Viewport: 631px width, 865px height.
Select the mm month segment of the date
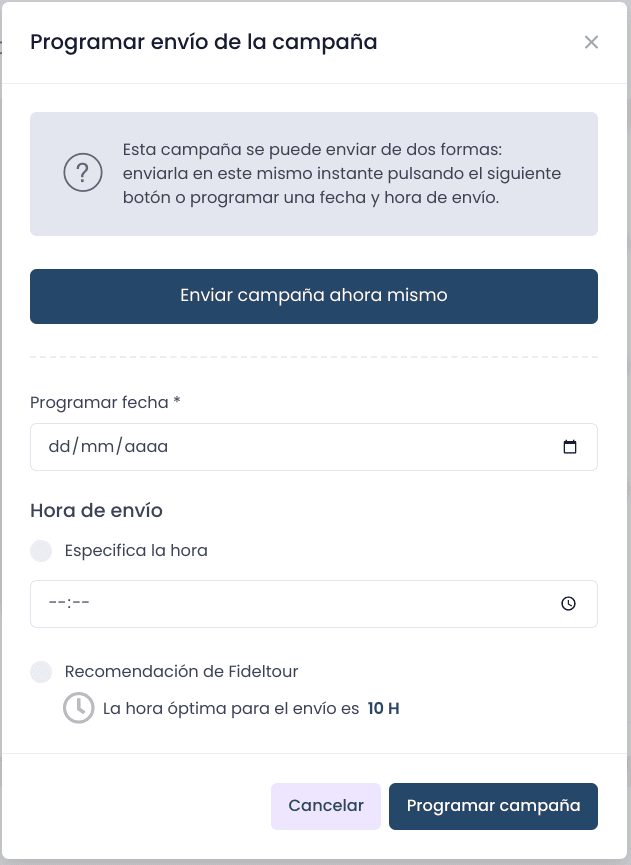97,446
